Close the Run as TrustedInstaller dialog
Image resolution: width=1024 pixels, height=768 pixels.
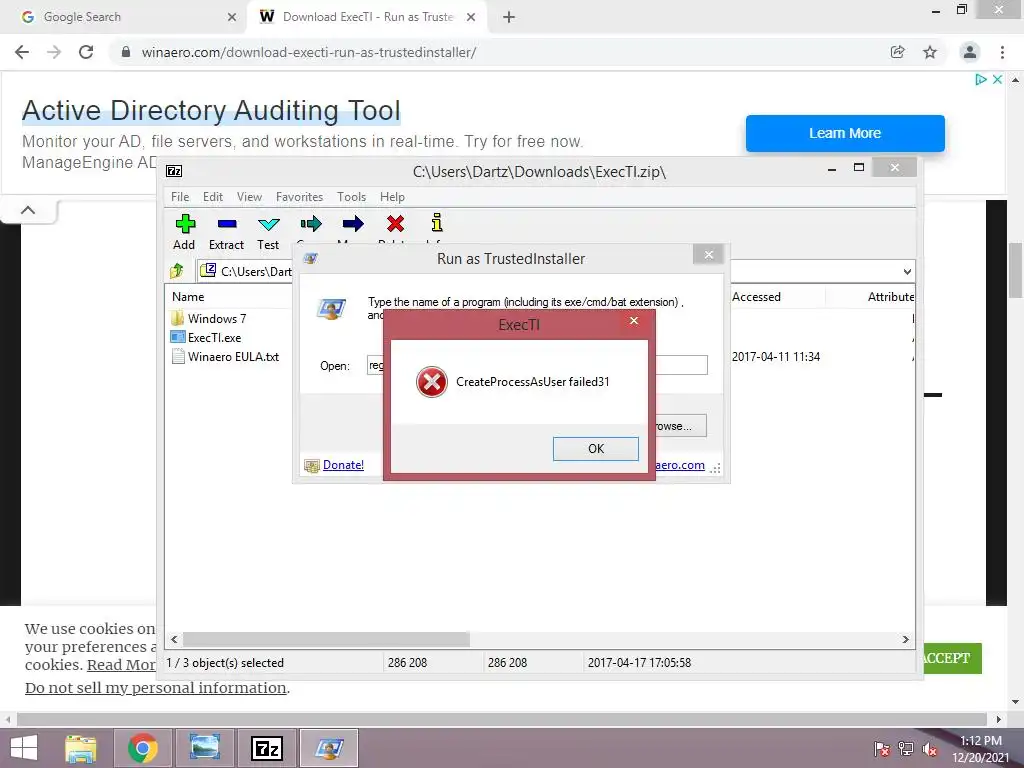[x=709, y=255]
